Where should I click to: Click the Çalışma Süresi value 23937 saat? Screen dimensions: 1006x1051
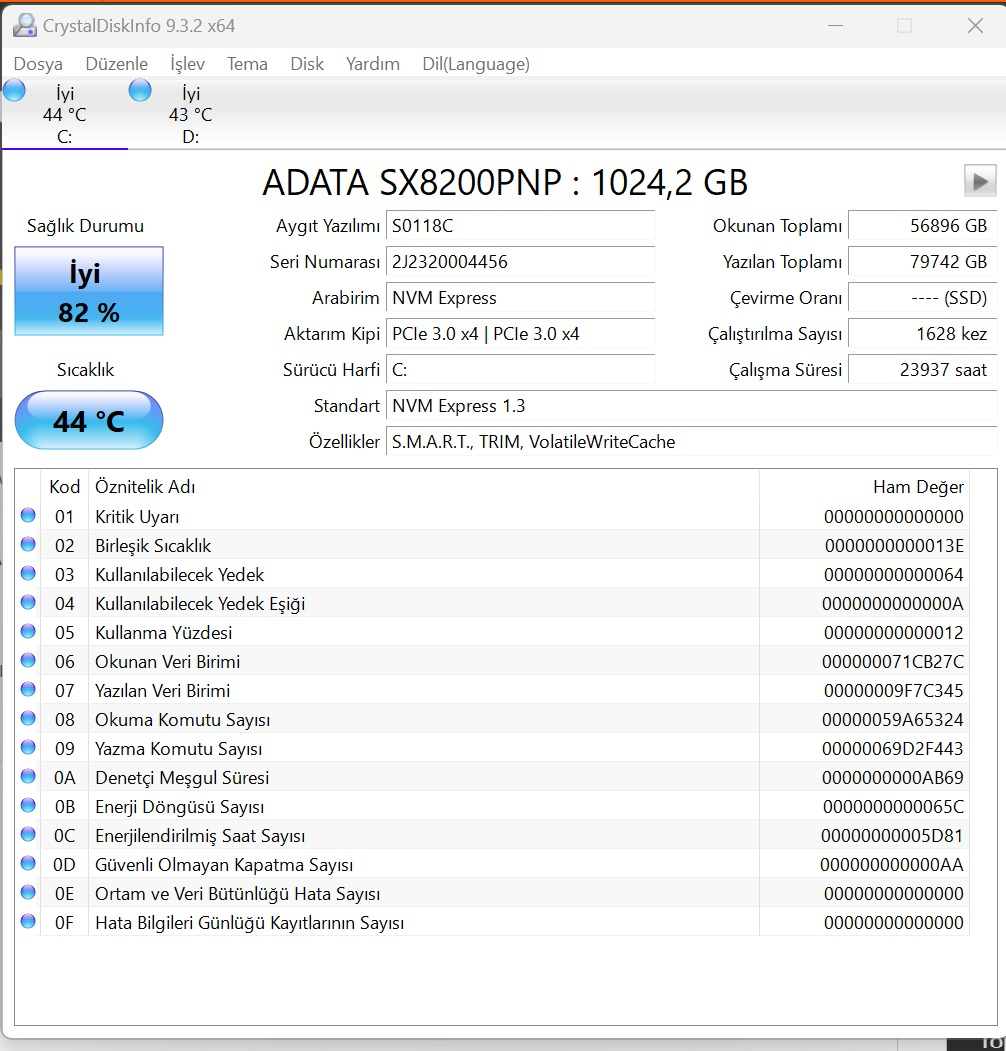coord(923,370)
